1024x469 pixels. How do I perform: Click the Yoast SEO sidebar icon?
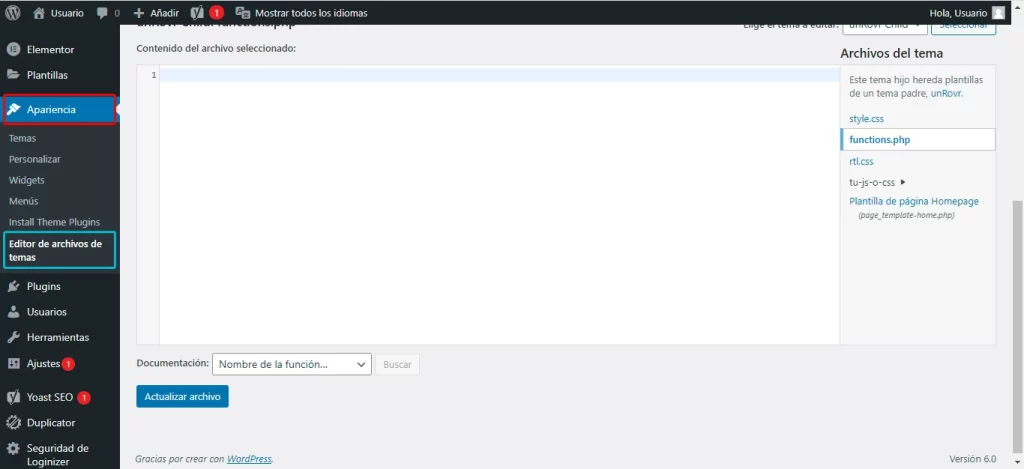click(x=13, y=397)
